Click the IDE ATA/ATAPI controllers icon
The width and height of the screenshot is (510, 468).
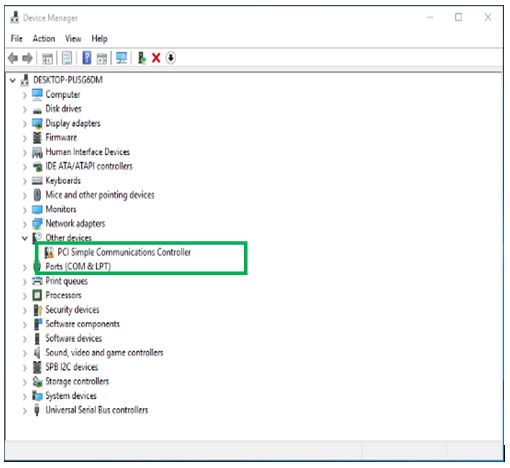[37, 167]
